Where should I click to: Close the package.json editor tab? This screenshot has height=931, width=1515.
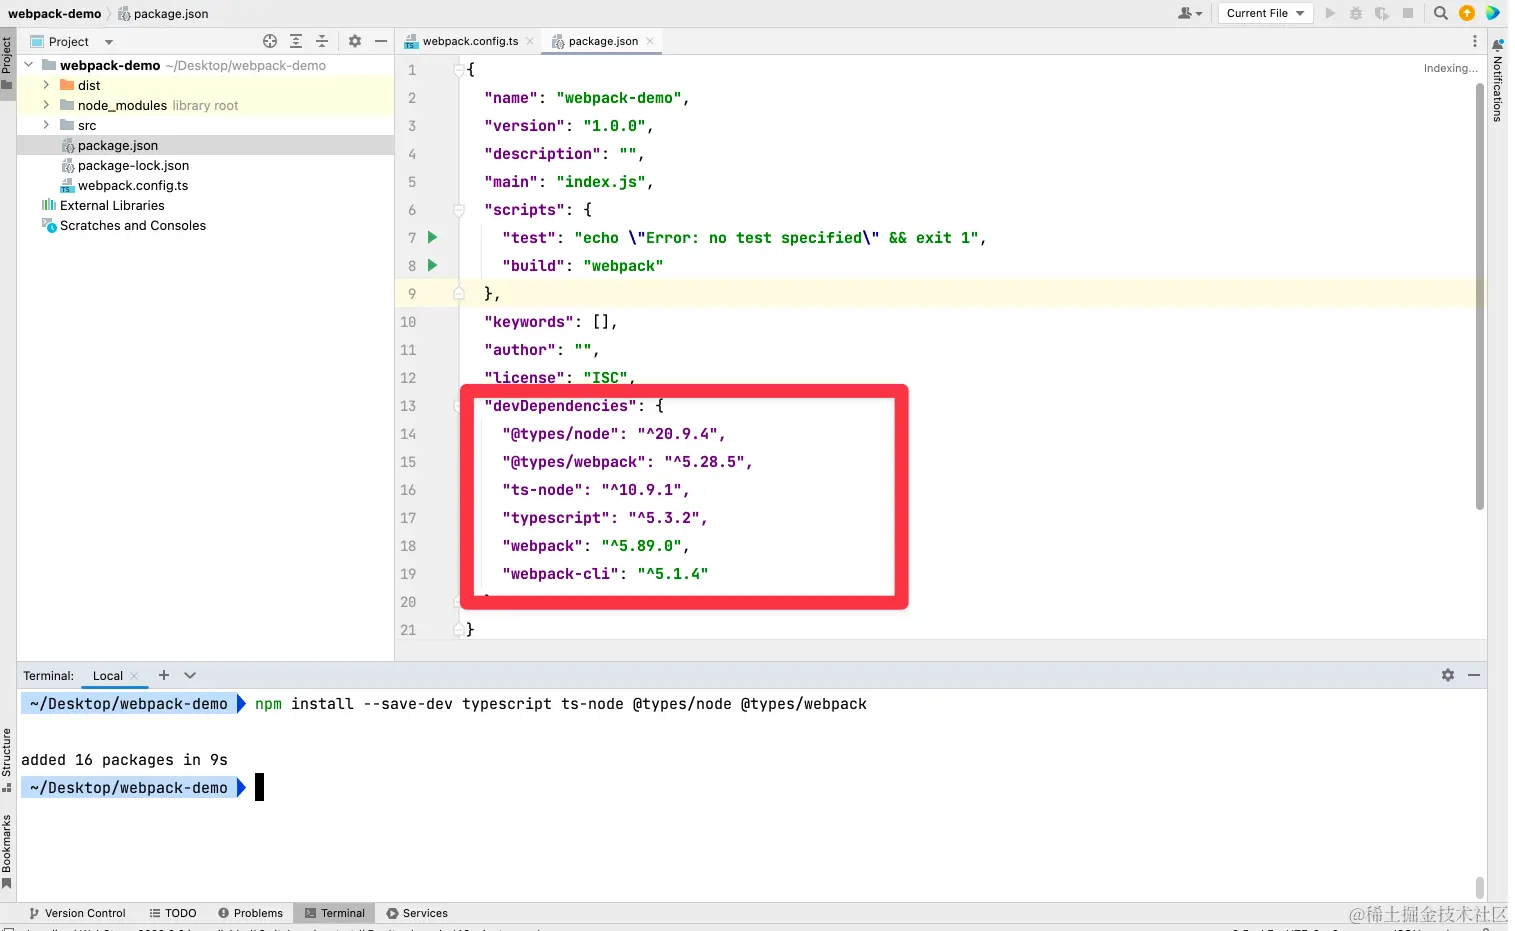(650, 41)
